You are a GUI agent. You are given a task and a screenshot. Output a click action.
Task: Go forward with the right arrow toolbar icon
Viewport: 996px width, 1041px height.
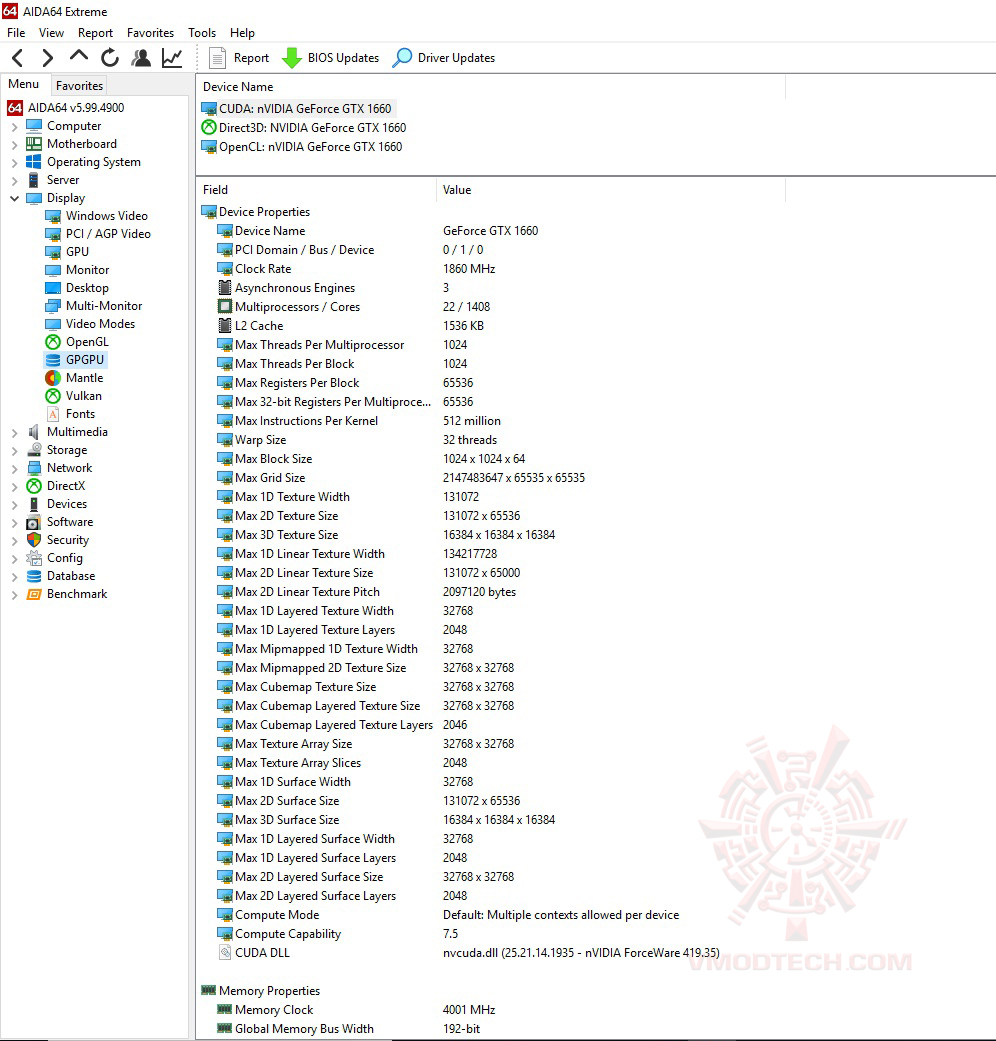point(47,58)
